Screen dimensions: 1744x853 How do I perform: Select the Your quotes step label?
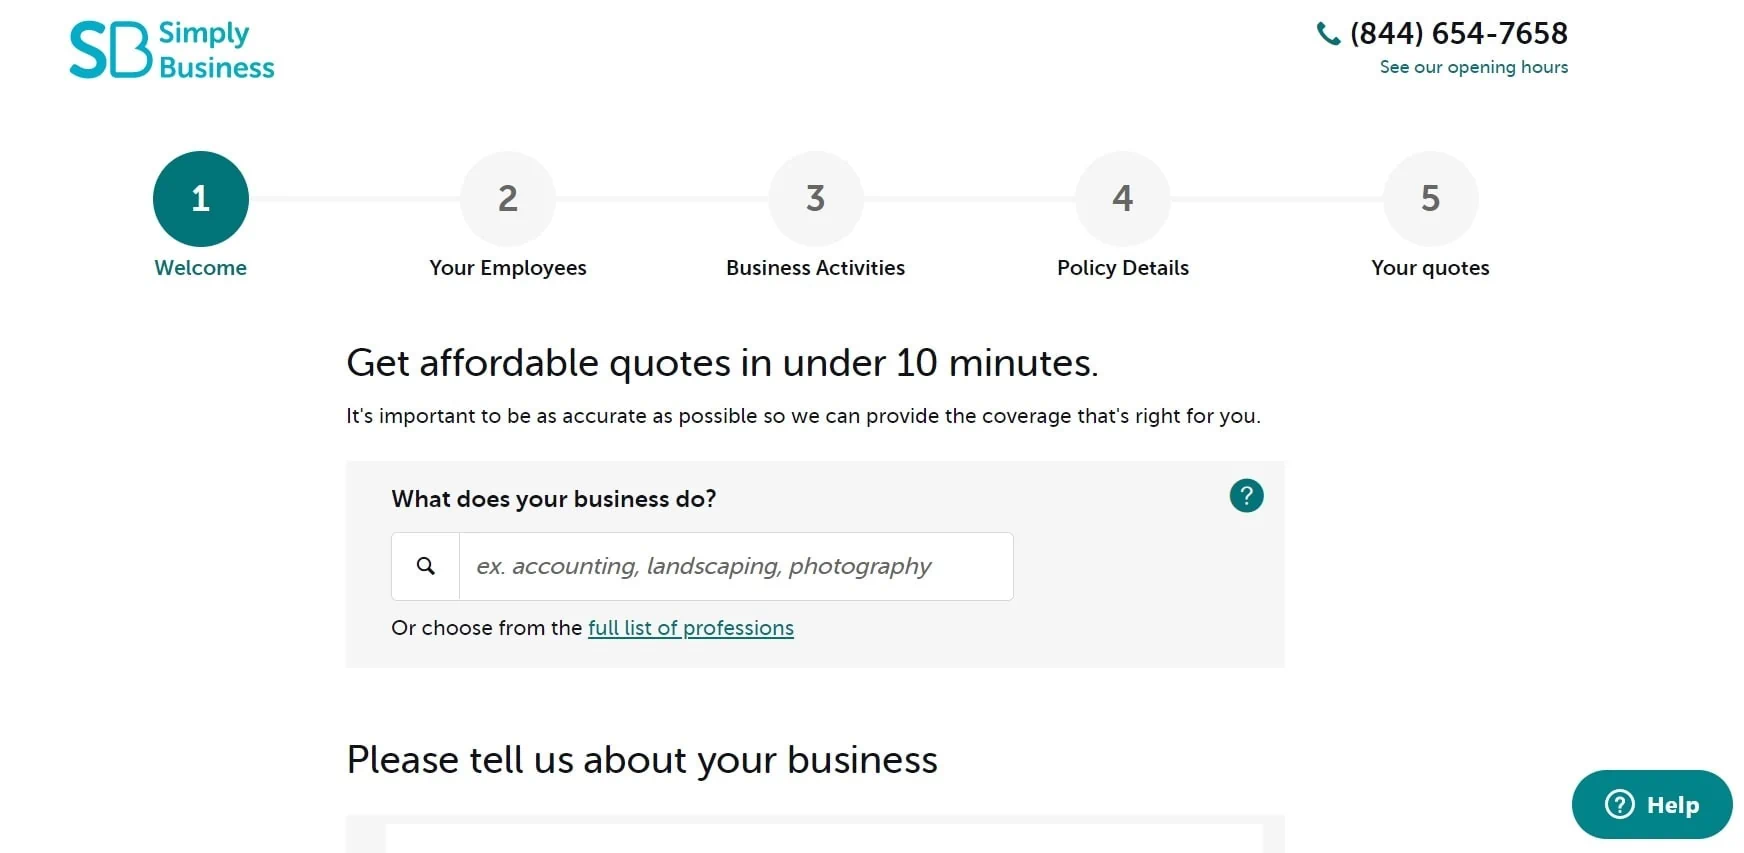pos(1431,268)
